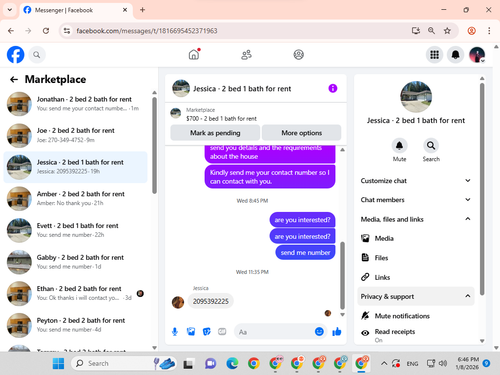Click the chat messages scrollbar thumb
Screen dimensions: 500x375
tap(342, 275)
